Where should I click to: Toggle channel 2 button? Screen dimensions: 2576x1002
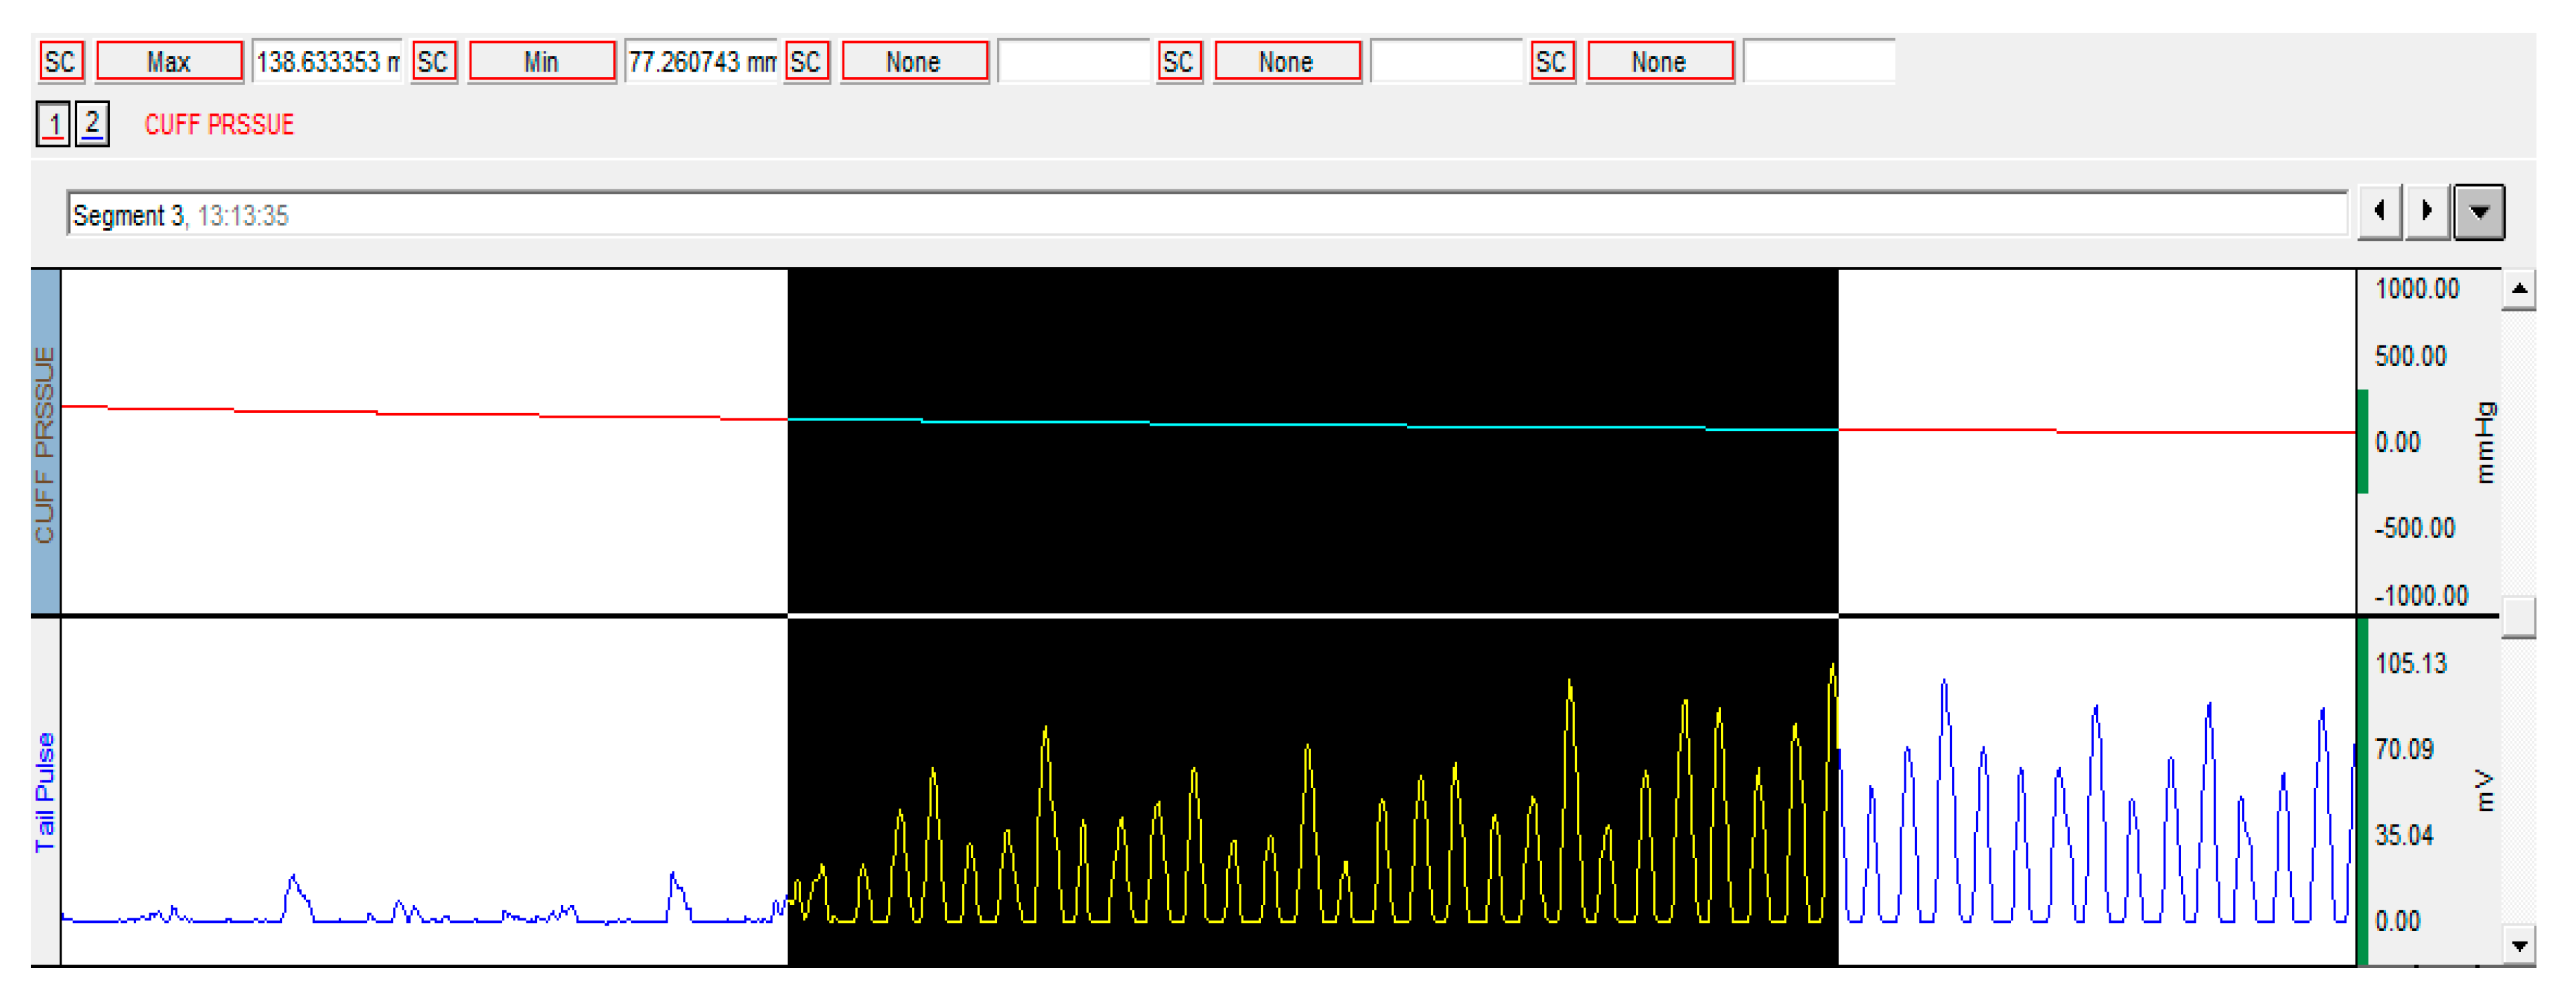pyautogui.click(x=92, y=125)
